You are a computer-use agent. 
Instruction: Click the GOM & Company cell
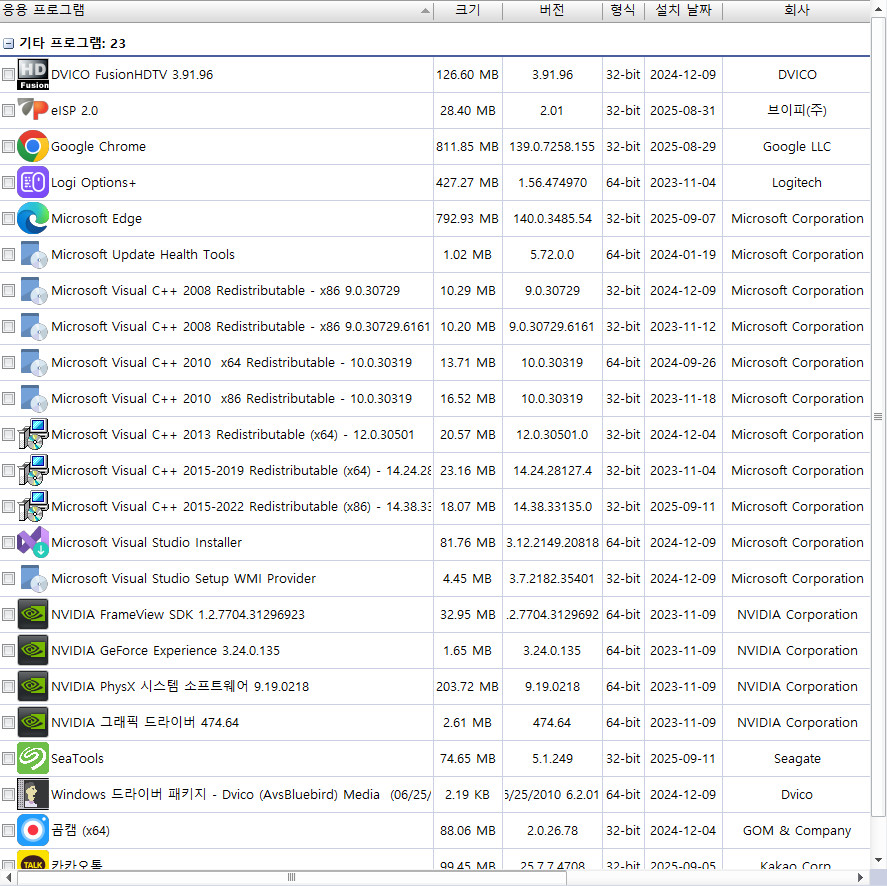(796, 831)
